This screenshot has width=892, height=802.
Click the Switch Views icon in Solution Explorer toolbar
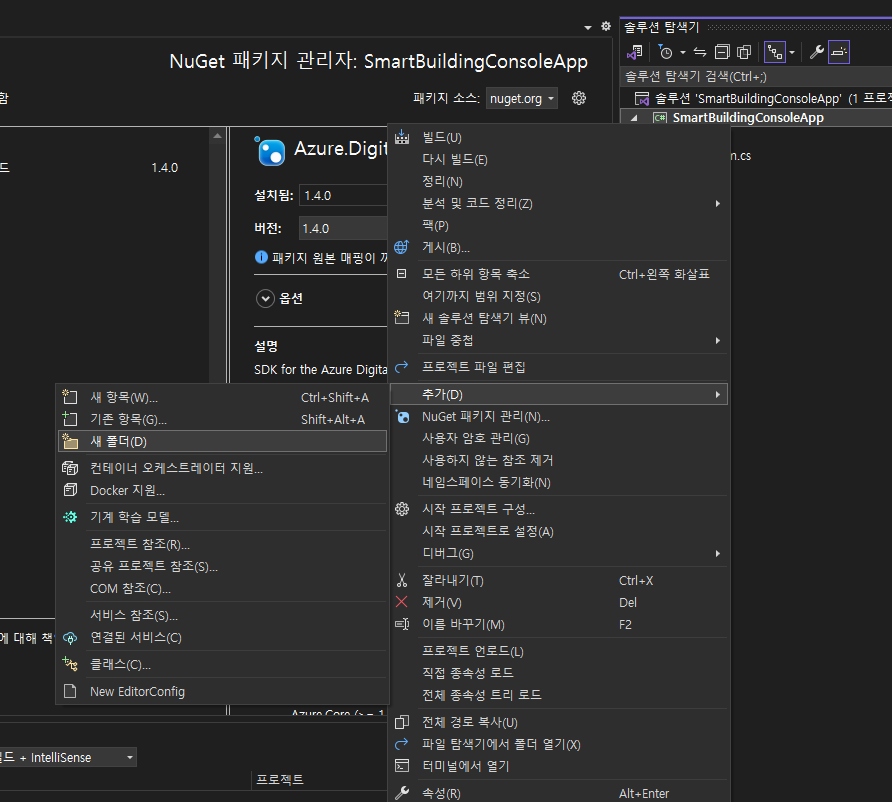click(634, 52)
